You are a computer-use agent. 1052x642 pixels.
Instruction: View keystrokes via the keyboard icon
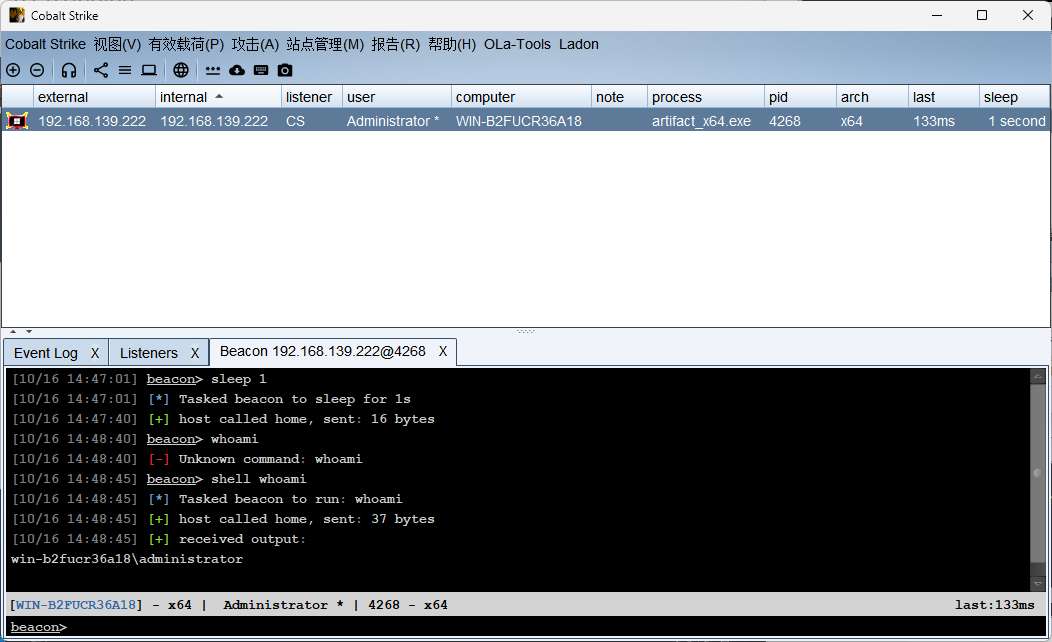(261, 70)
